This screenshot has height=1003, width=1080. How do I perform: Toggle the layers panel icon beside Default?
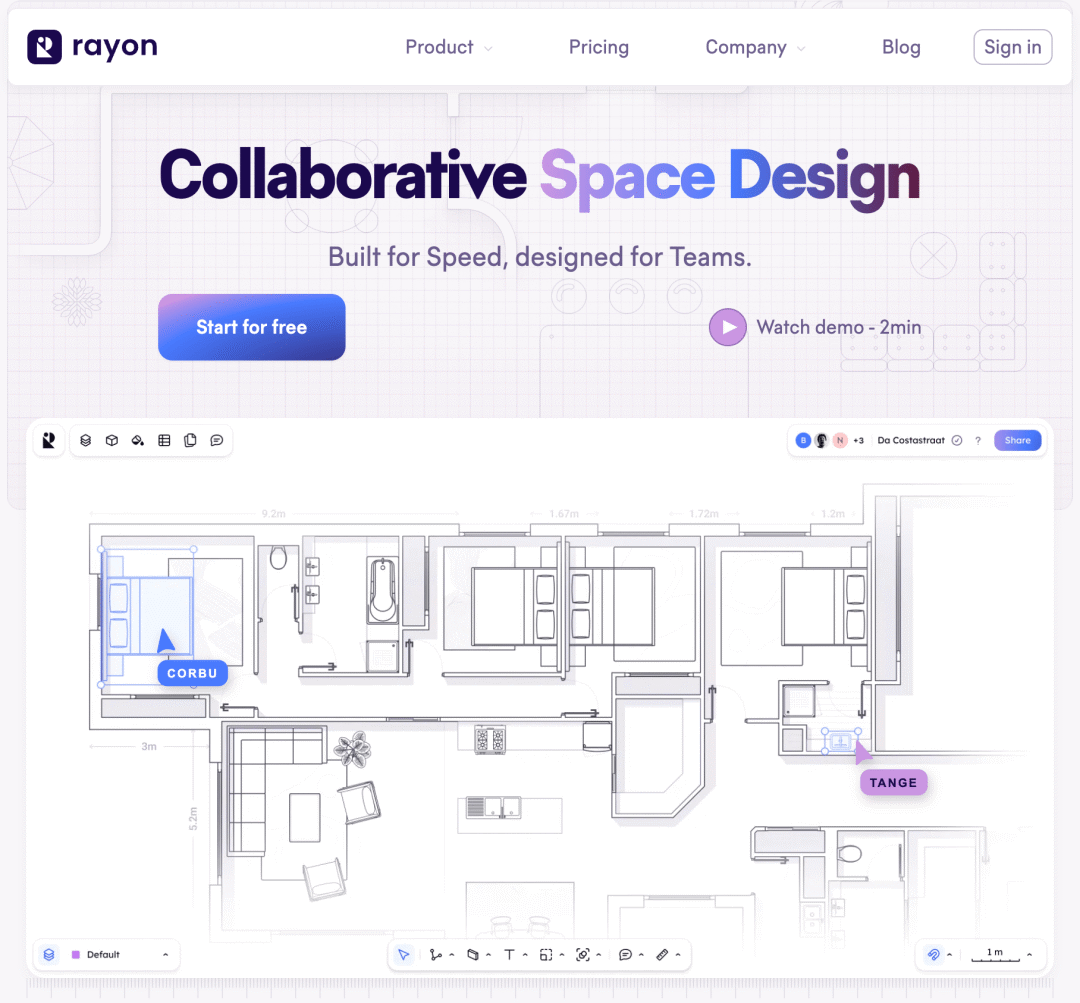[x=49, y=955]
